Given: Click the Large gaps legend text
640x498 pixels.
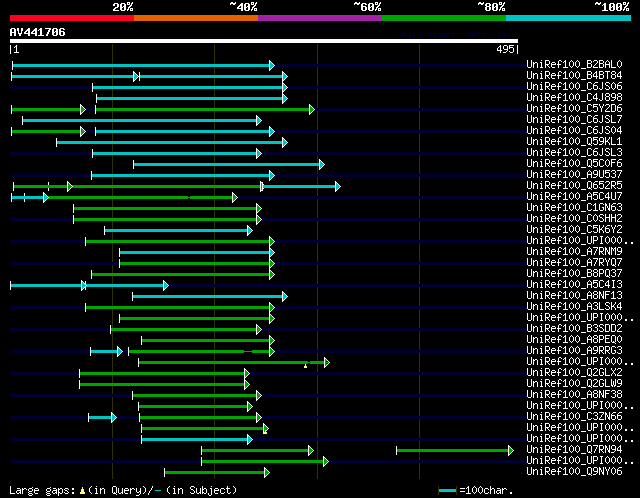Looking at the screenshot, I should click(123, 490).
